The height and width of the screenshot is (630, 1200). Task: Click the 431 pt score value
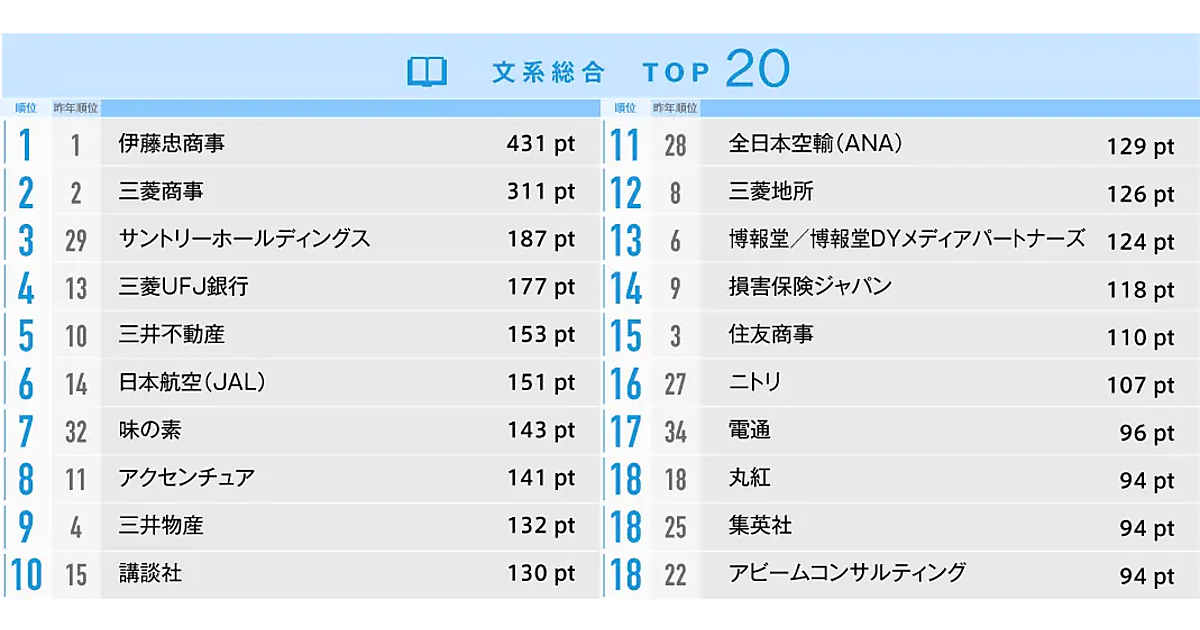pos(541,144)
